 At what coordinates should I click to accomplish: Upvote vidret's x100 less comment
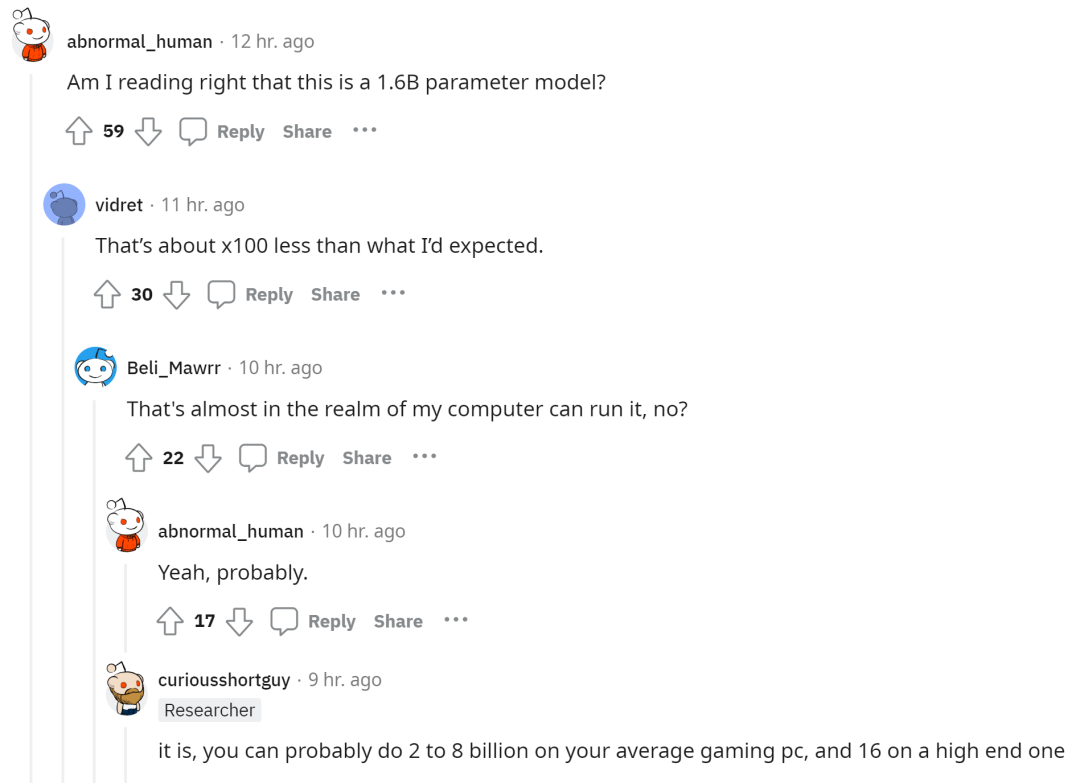(107, 295)
